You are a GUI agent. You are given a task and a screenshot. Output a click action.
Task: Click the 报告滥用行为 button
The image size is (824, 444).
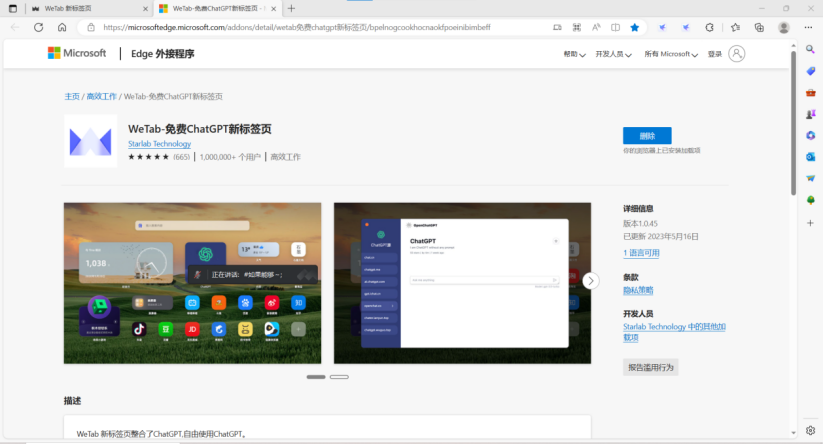pyautogui.click(x=651, y=367)
